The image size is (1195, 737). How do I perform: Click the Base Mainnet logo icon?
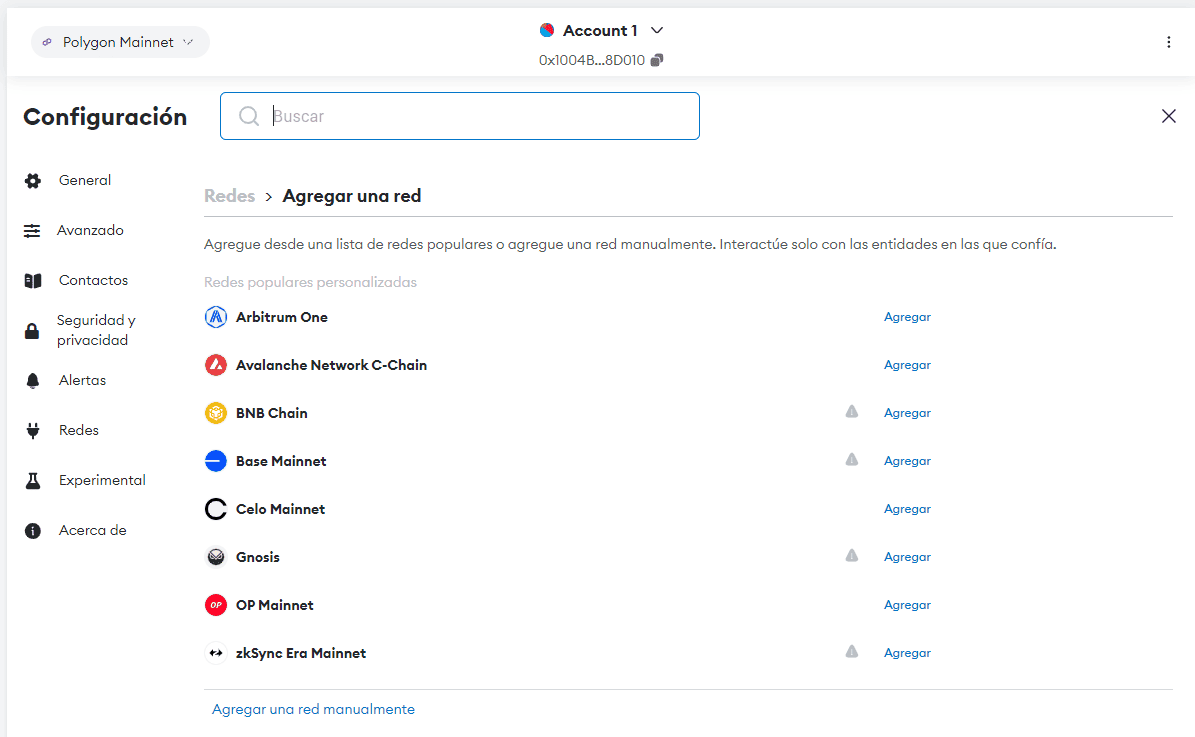pos(216,461)
